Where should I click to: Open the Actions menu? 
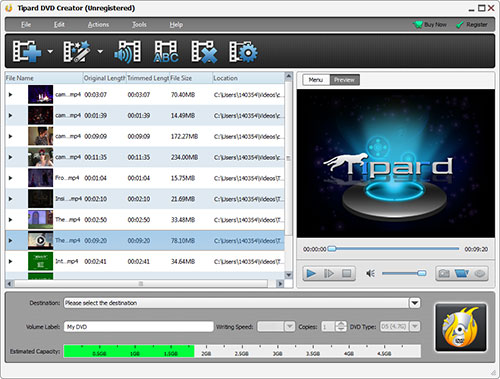(x=98, y=25)
